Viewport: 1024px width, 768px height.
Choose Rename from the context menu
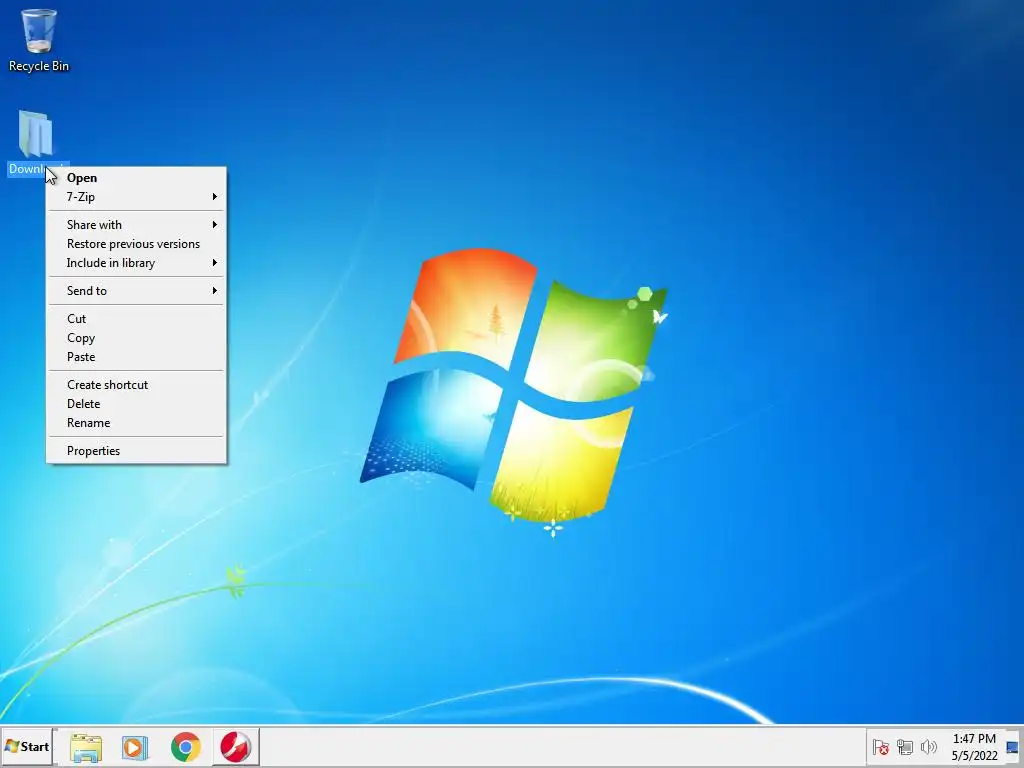pyautogui.click(x=136, y=423)
